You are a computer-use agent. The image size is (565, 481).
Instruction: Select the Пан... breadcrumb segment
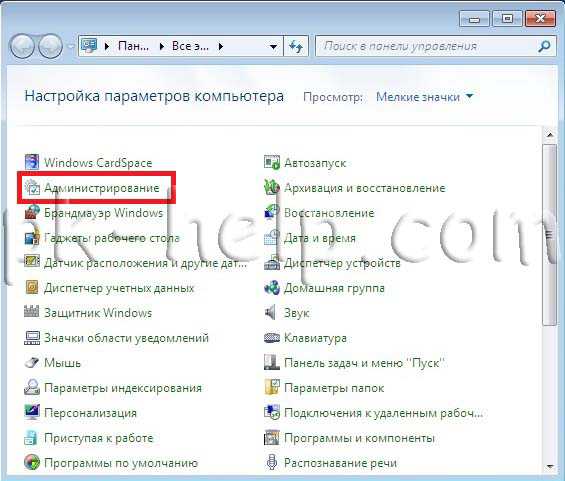(134, 46)
